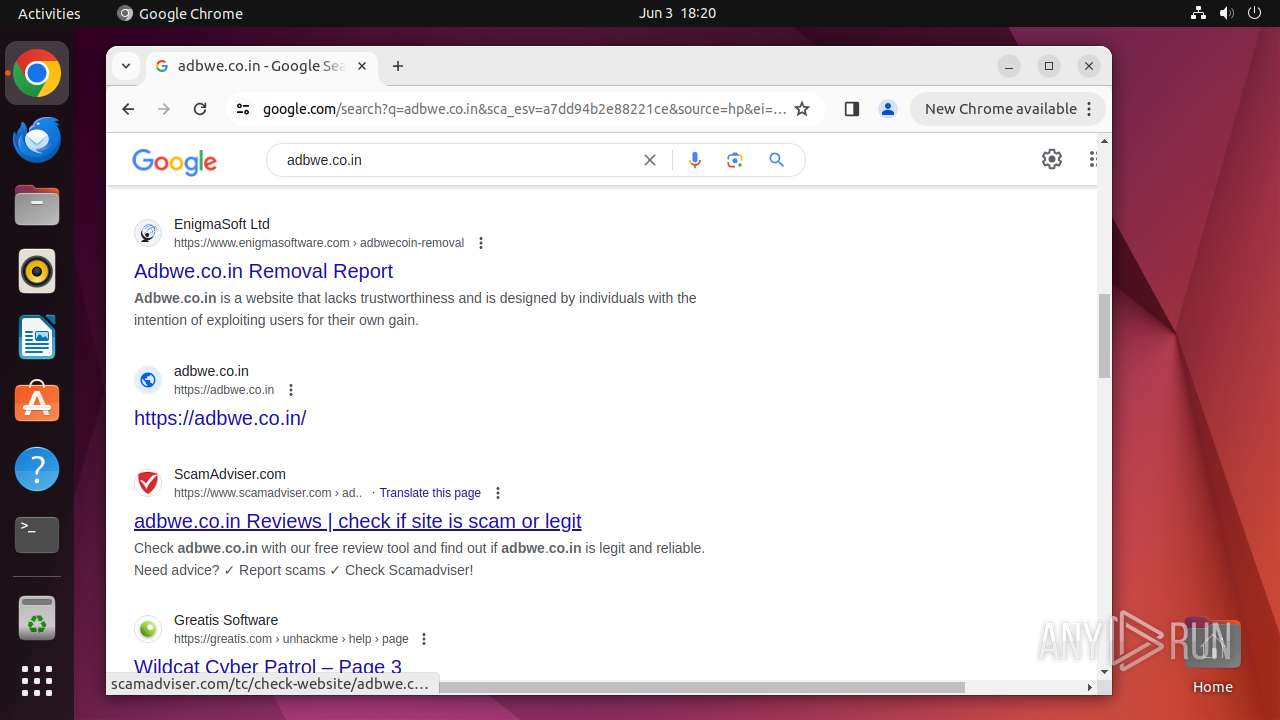Open the Google apps grid
Screen dimensions: 1280x720
(1093, 159)
